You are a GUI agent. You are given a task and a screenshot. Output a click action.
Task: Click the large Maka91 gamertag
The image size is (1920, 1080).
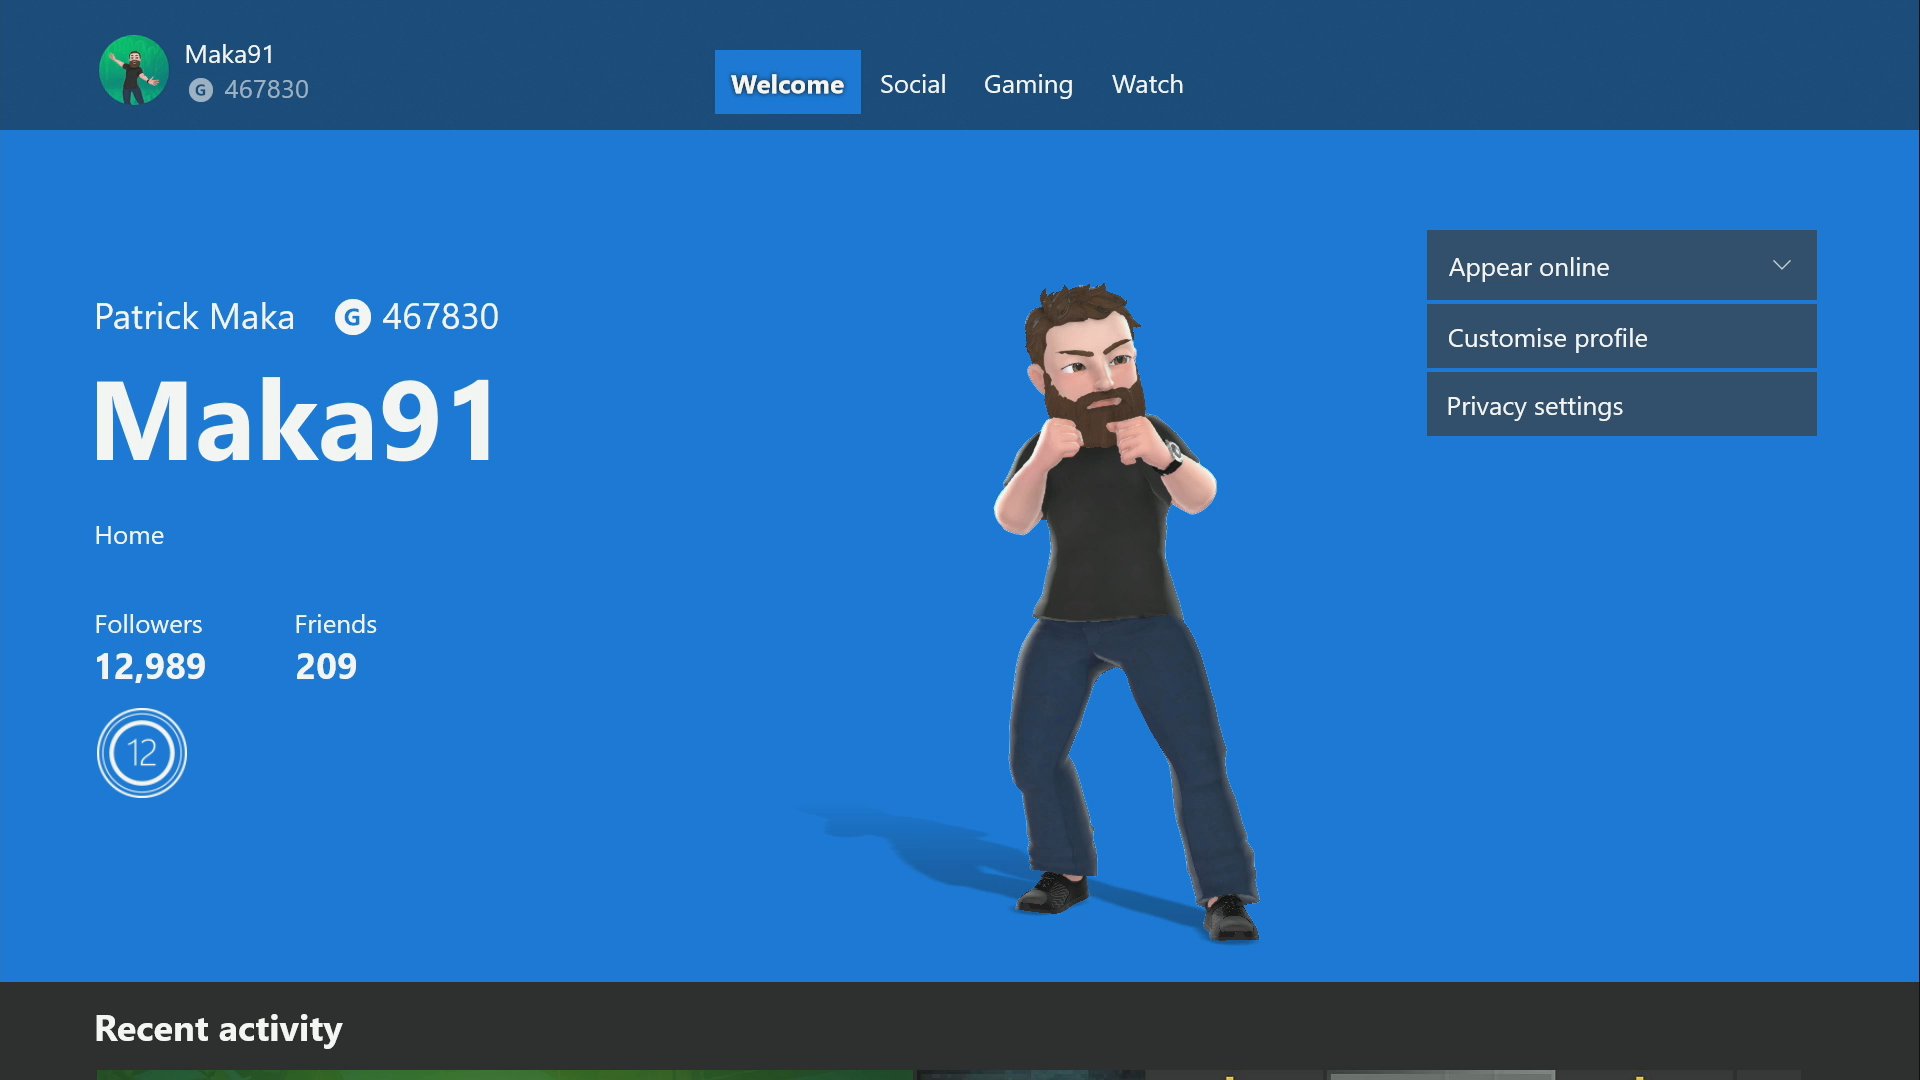point(295,421)
